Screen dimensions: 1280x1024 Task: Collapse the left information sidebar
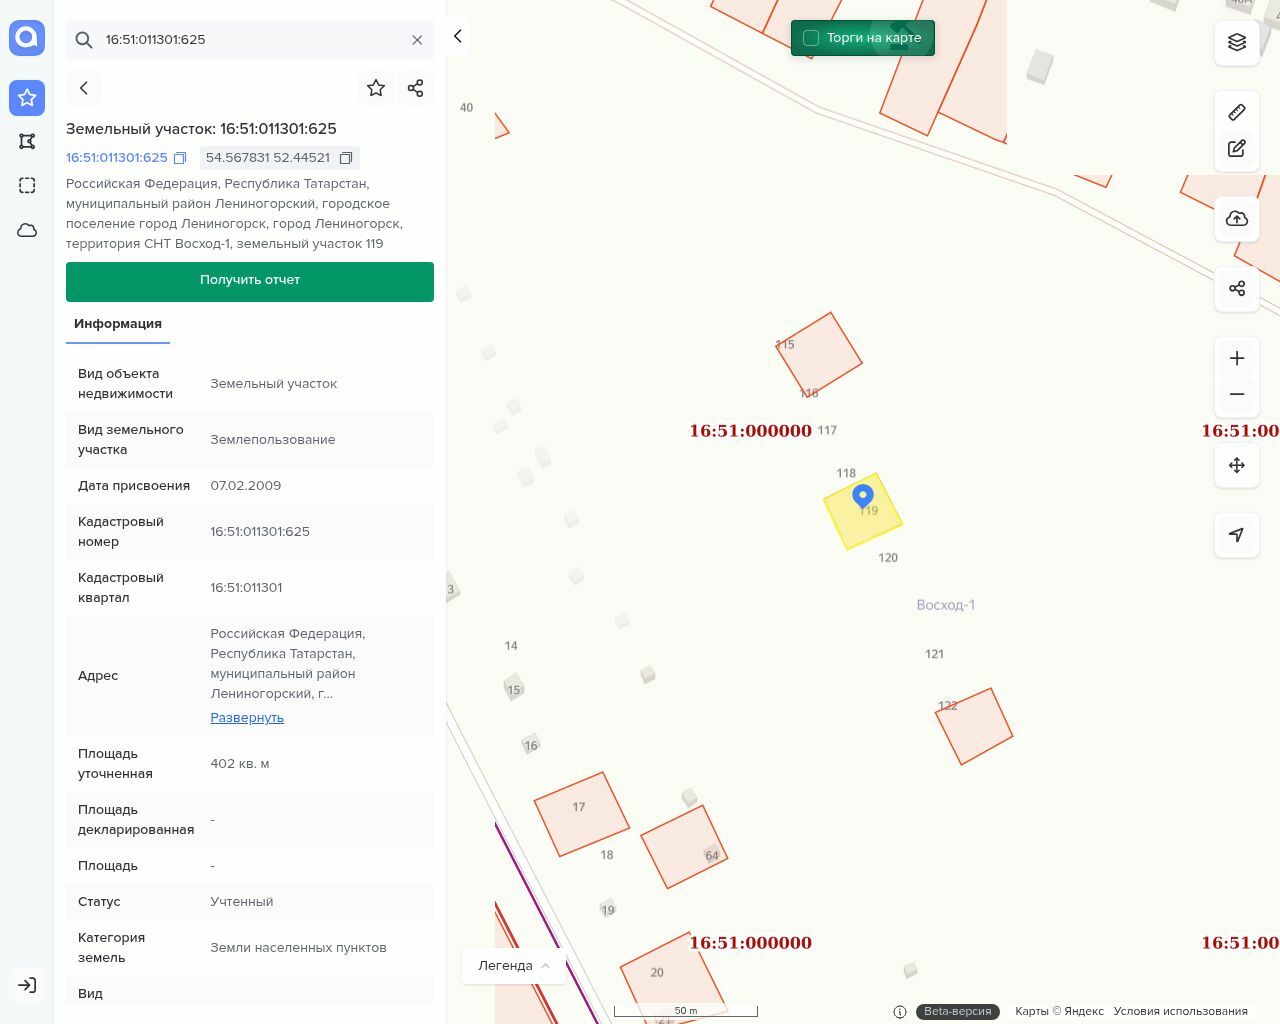coord(458,36)
